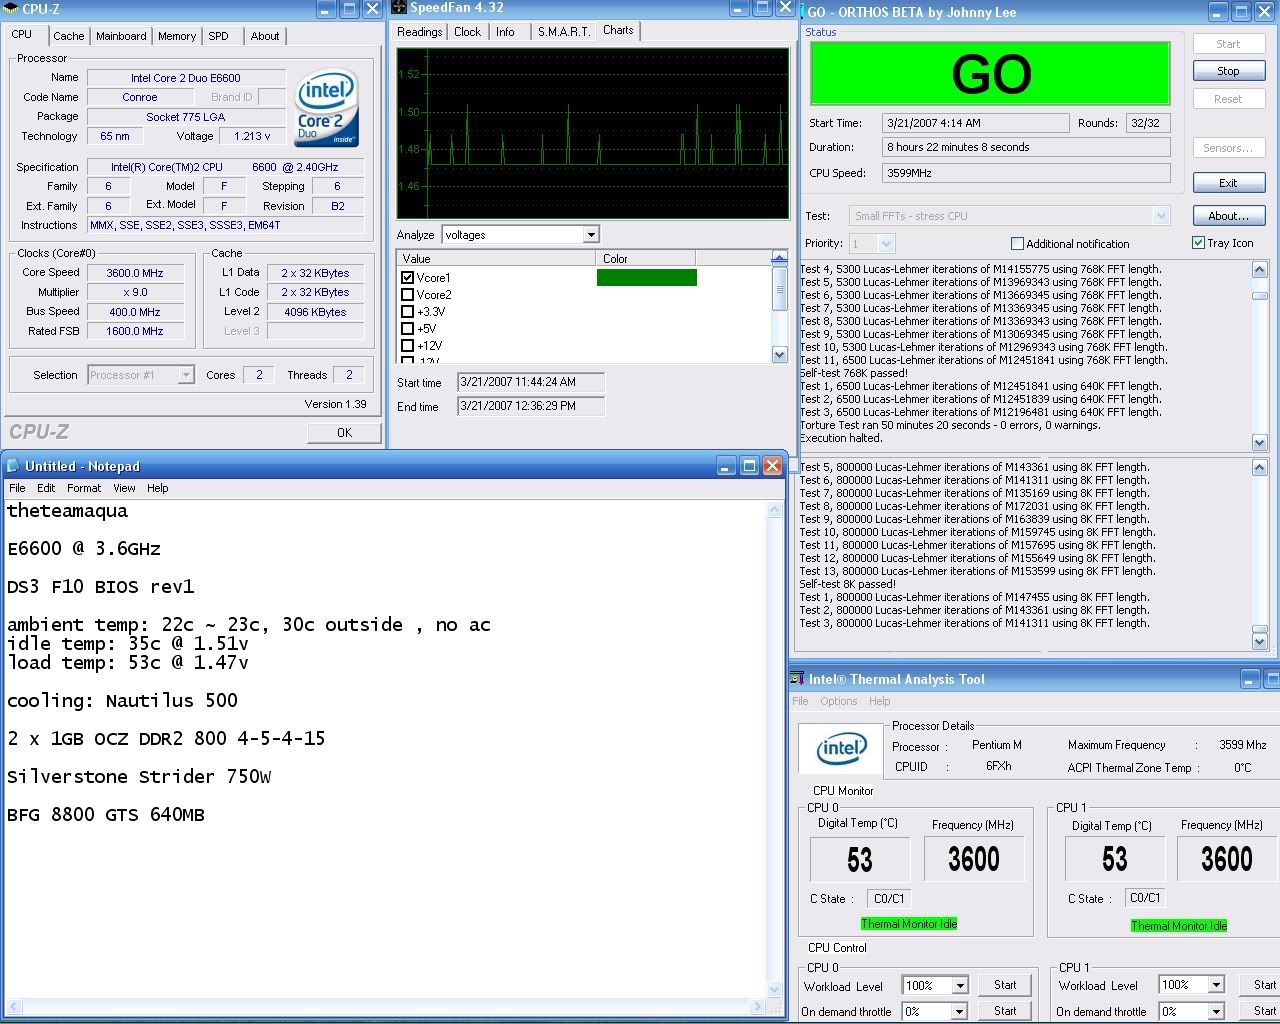Open the Help menu in Notepad

click(x=158, y=488)
